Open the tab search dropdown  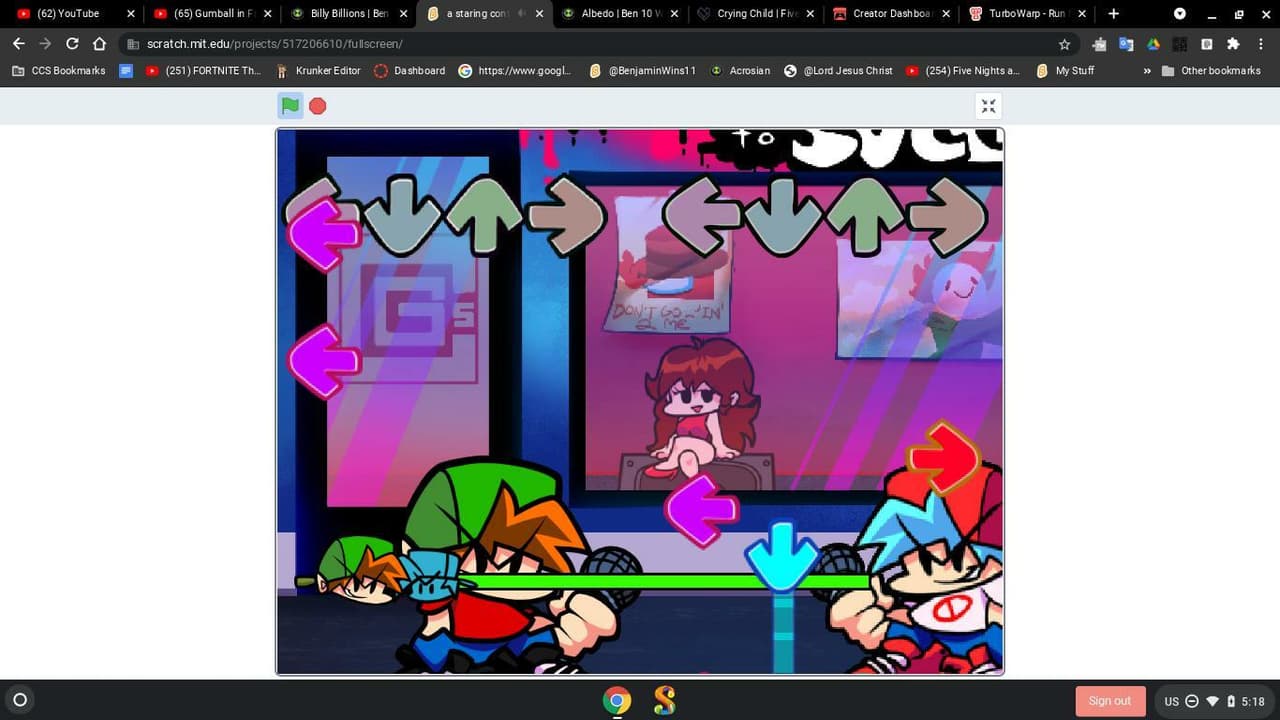tap(1180, 14)
